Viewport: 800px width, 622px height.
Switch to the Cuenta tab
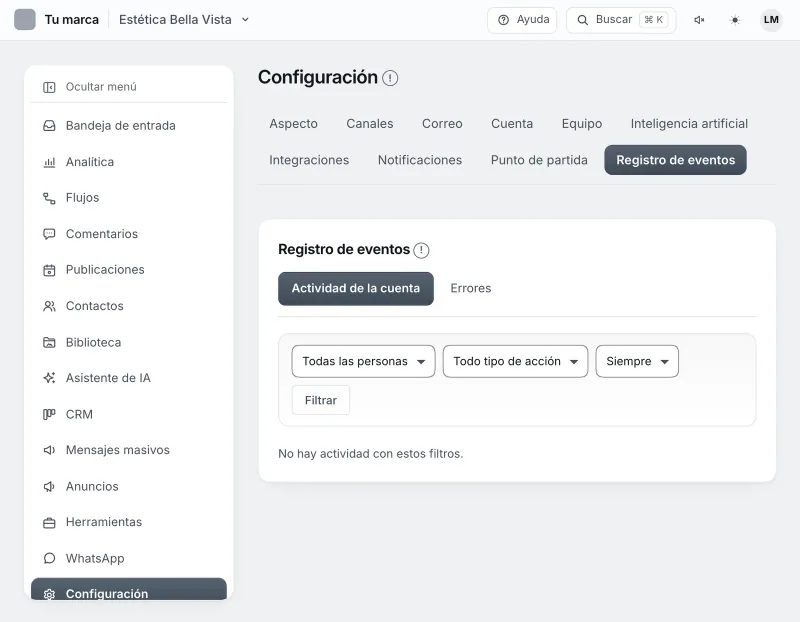(x=512, y=123)
